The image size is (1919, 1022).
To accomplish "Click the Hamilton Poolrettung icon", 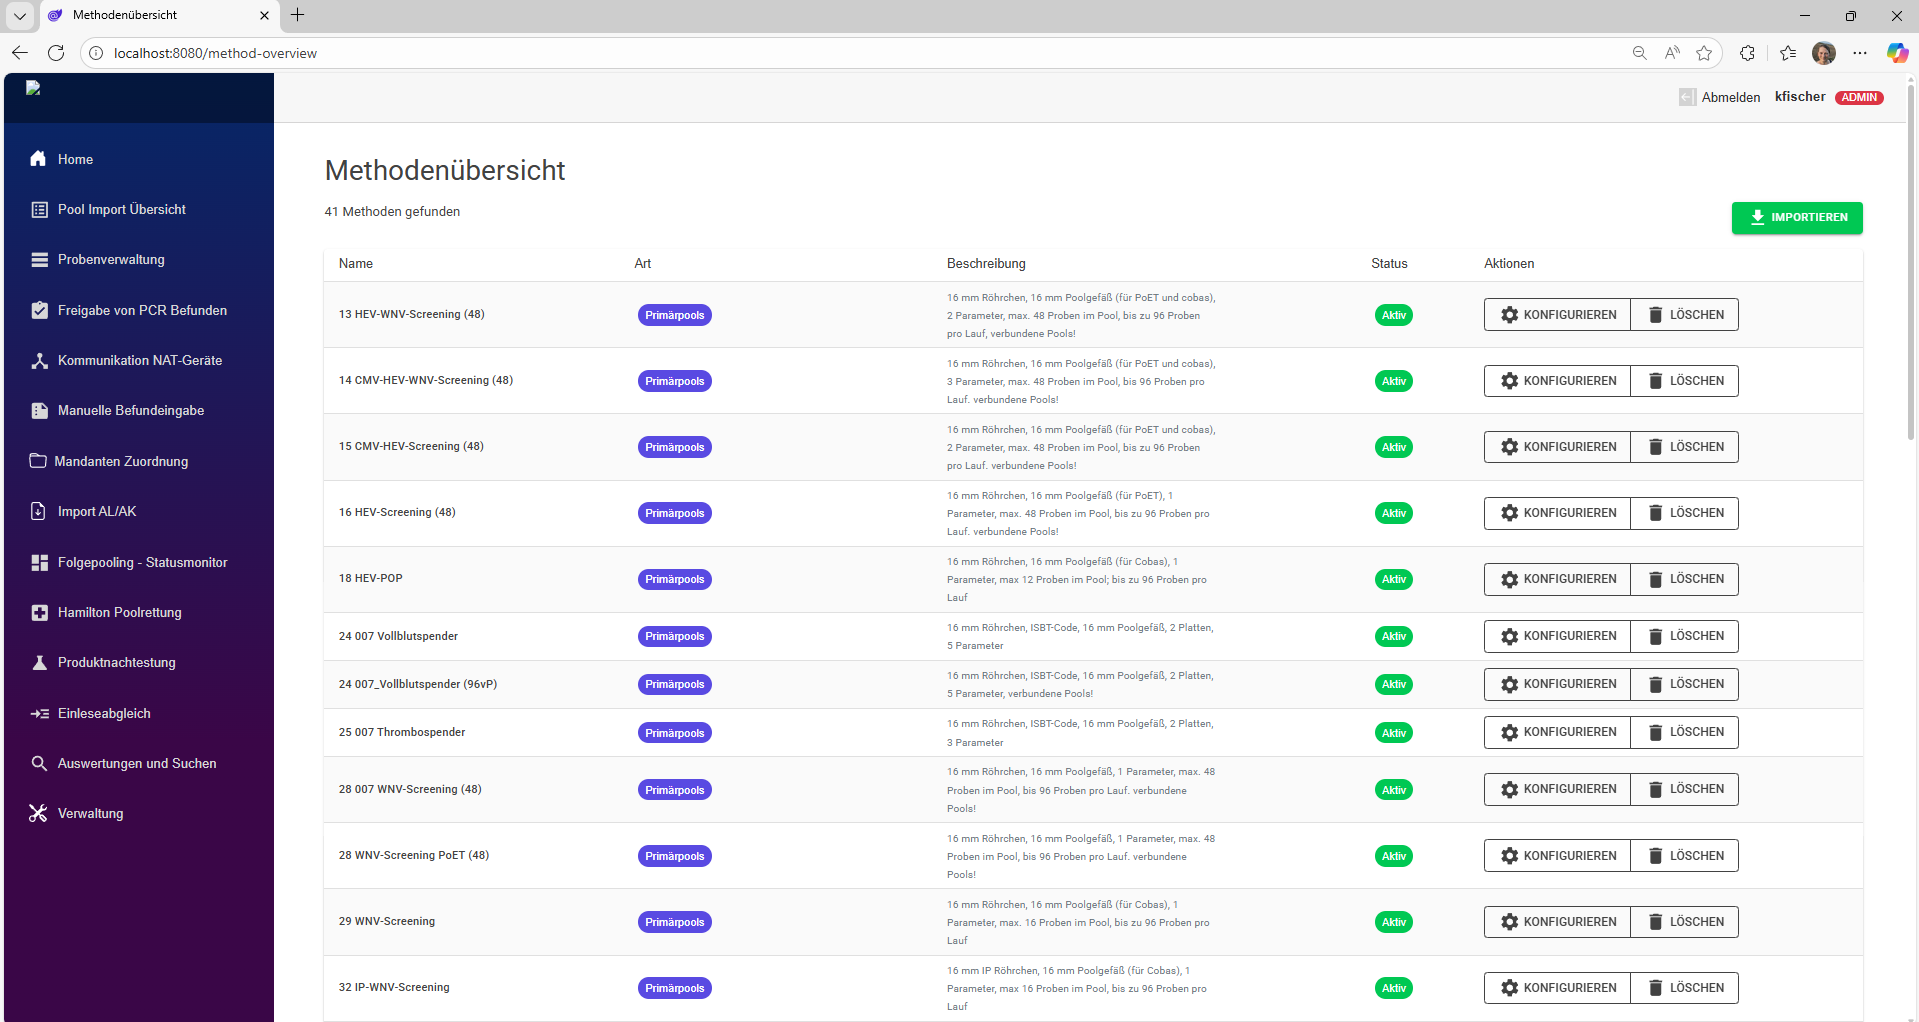I will point(39,613).
